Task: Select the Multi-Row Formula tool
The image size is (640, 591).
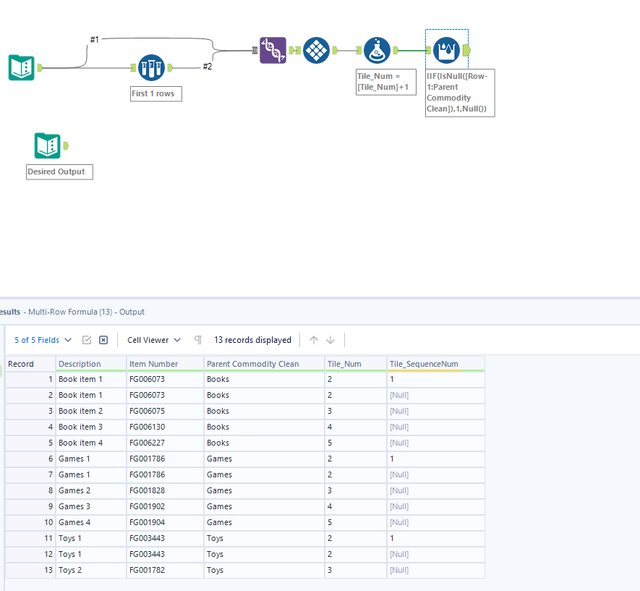Action: click(x=447, y=50)
